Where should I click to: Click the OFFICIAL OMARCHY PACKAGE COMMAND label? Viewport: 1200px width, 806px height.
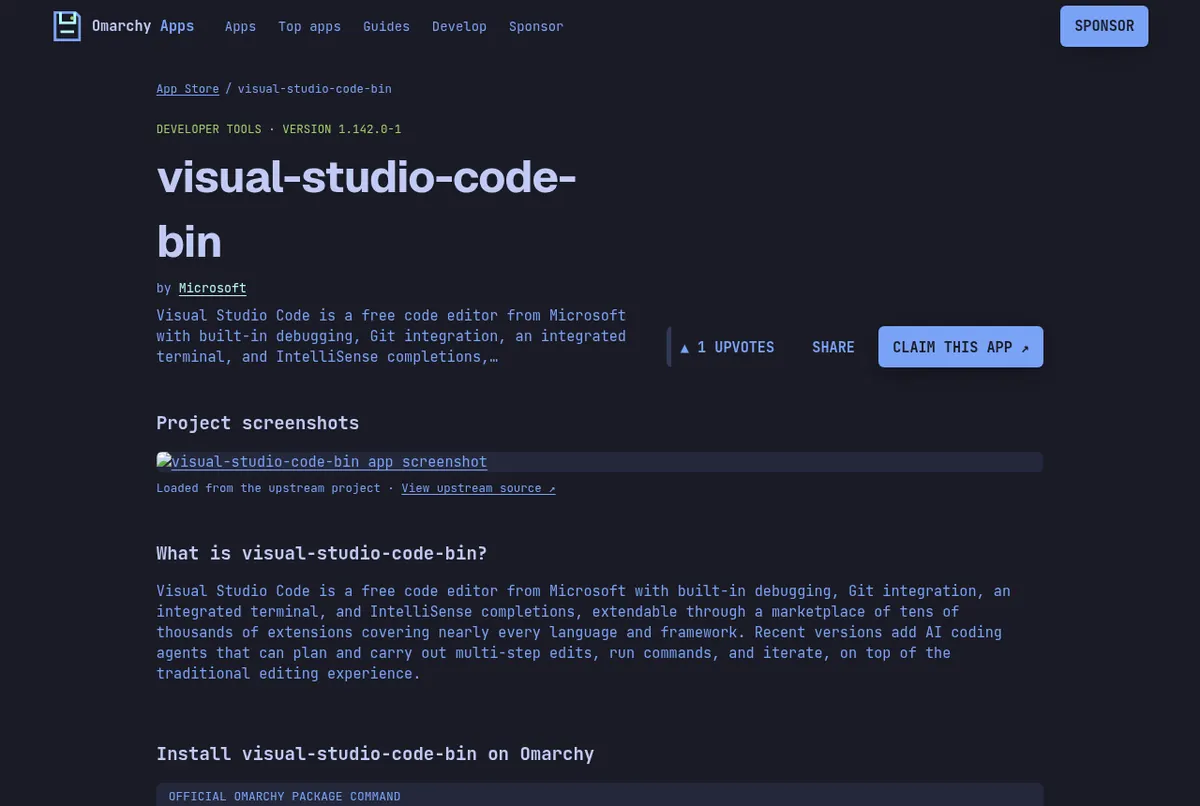click(x=285, y=797)
